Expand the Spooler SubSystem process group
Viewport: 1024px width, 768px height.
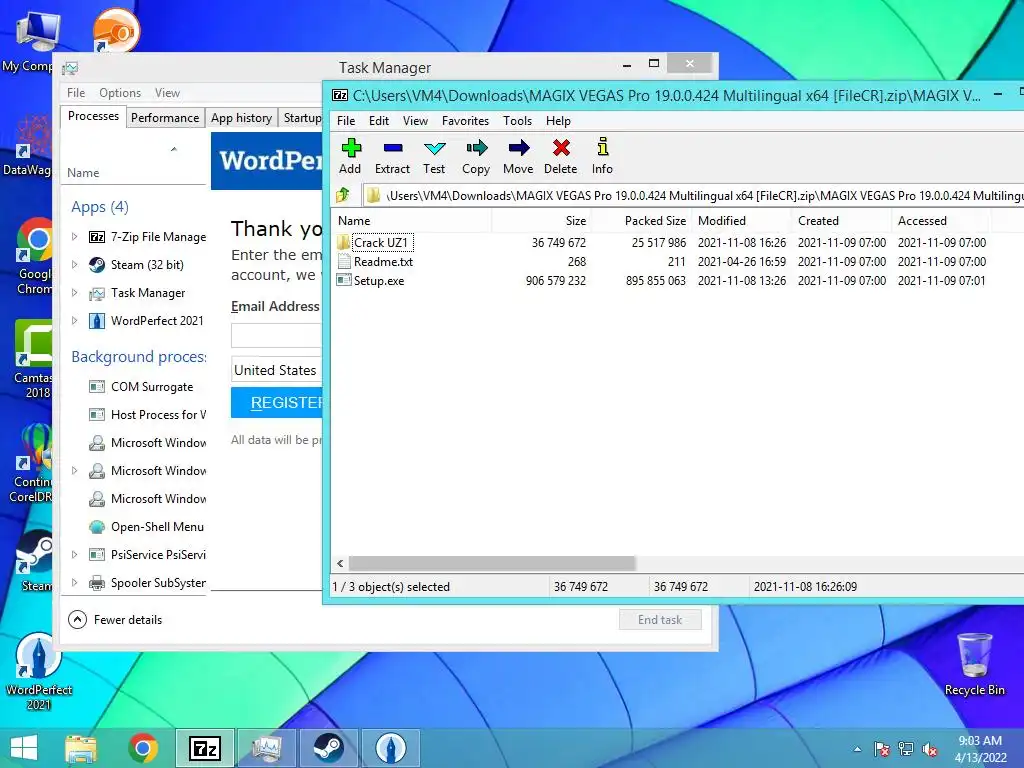coord(74,583)
